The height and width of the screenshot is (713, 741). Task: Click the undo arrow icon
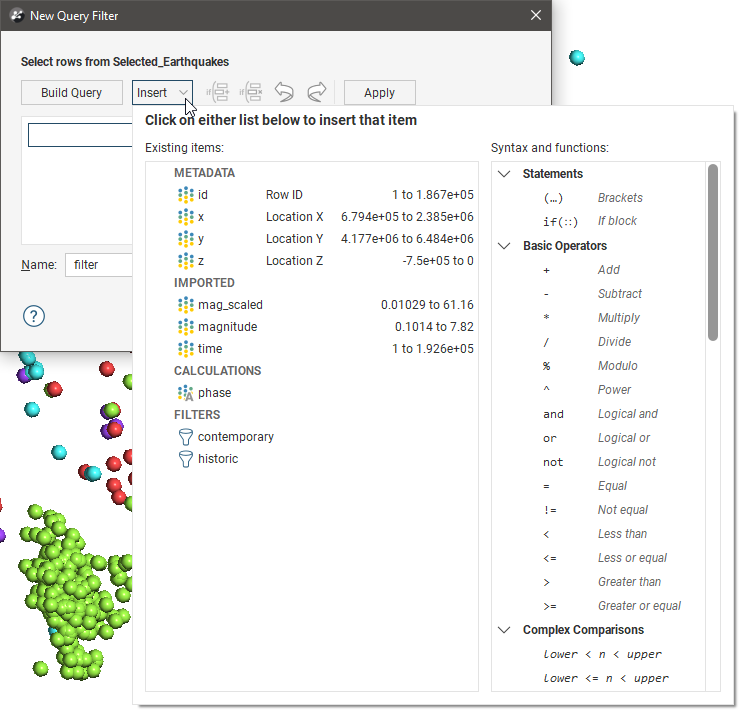[x=284, y=93]
